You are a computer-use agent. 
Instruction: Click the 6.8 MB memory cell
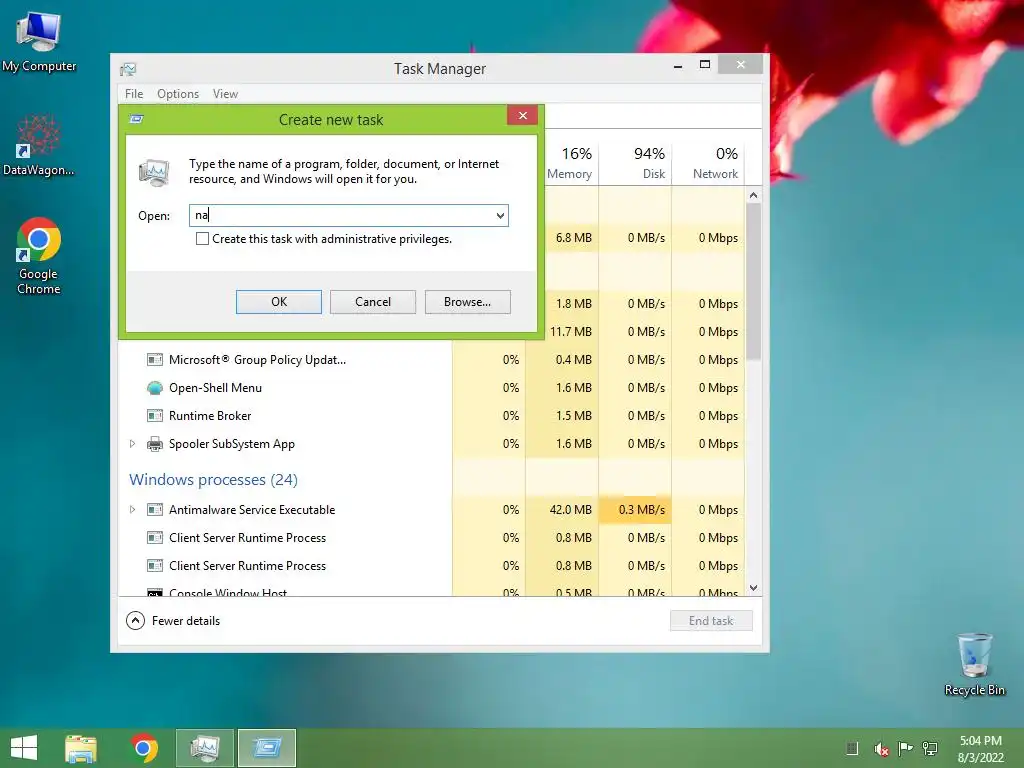point(573,238)
